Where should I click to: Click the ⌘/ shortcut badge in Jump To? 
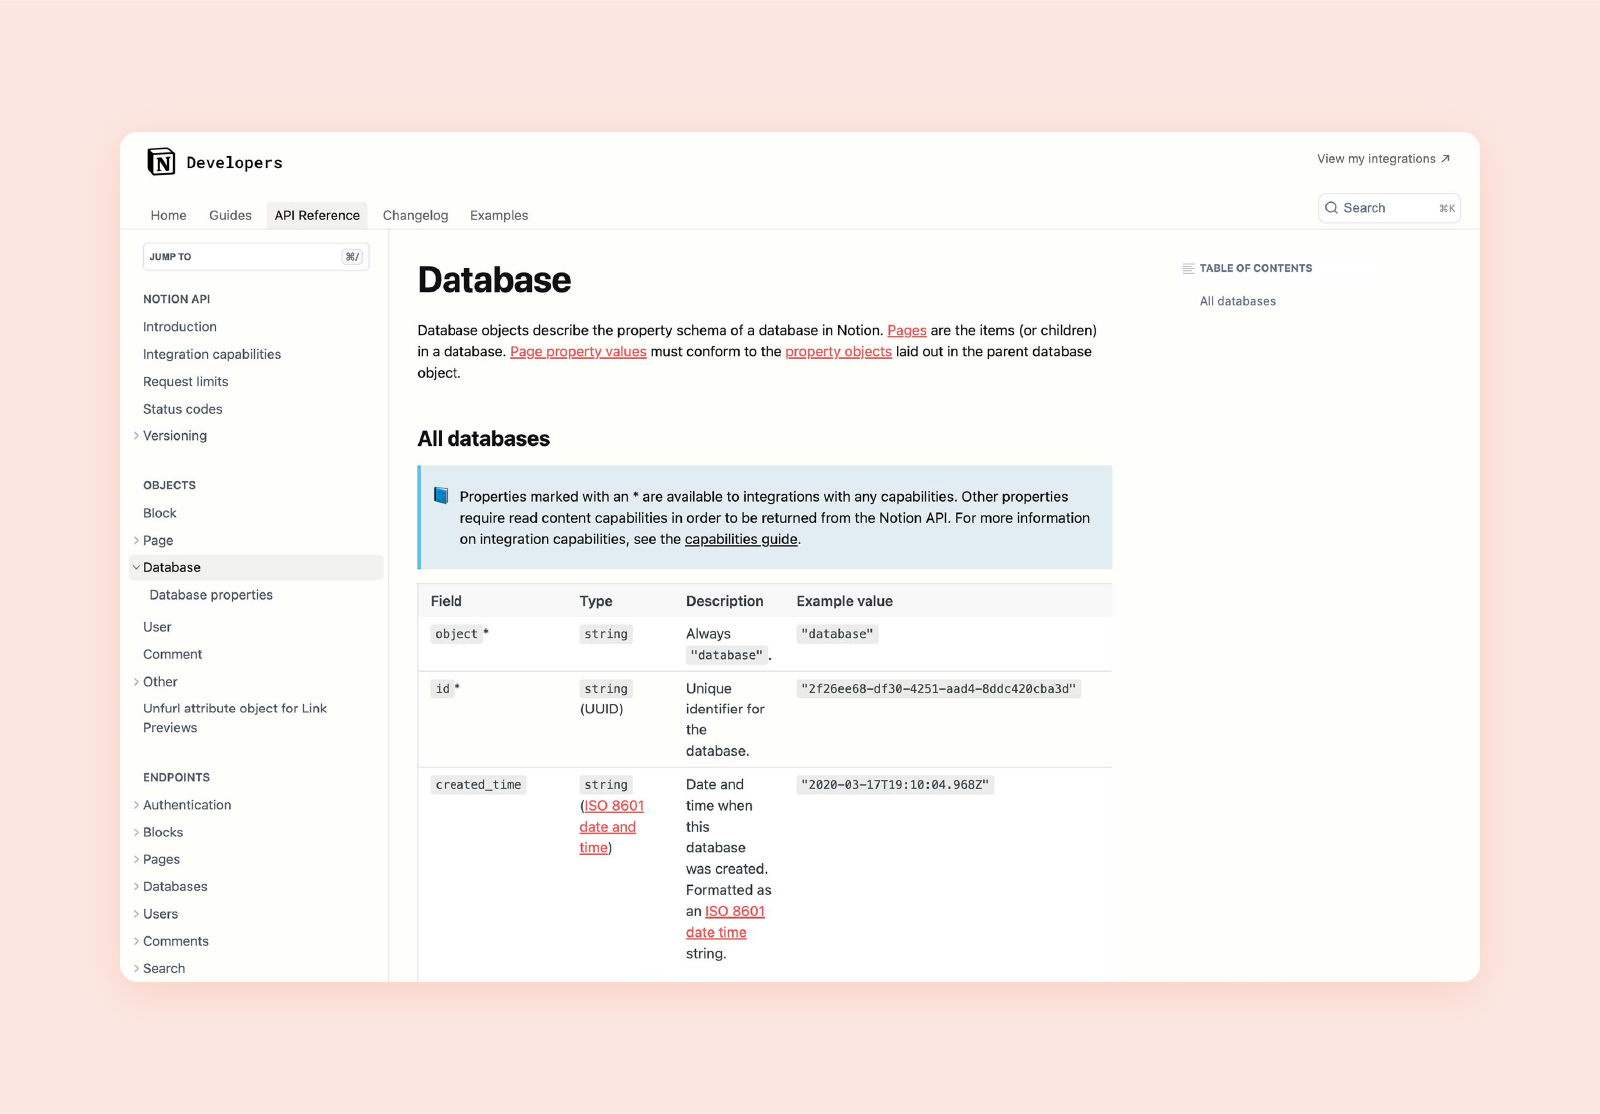coord(352,256)
